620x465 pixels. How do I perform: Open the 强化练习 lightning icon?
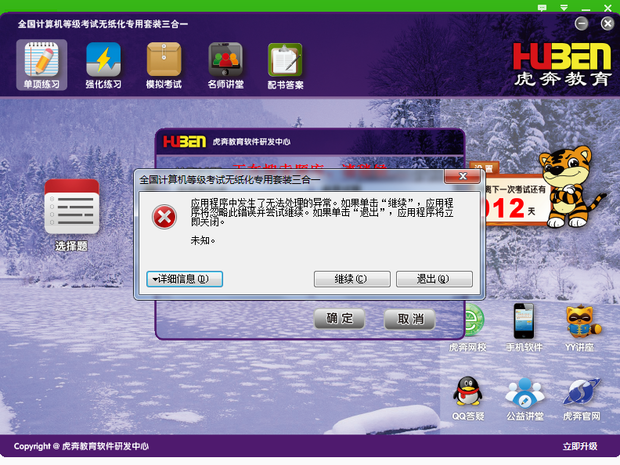tap(103, 65)
